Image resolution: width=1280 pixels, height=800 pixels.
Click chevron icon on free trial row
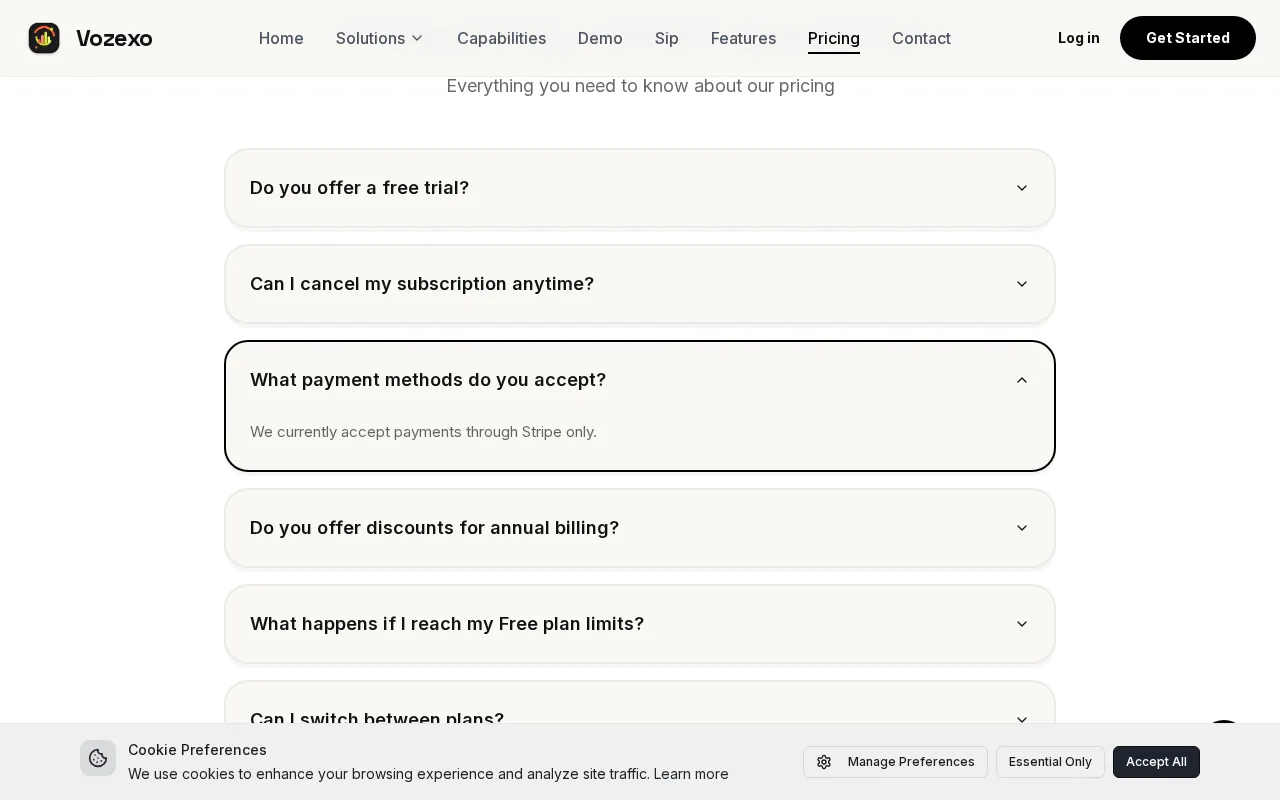(1022, 188)
